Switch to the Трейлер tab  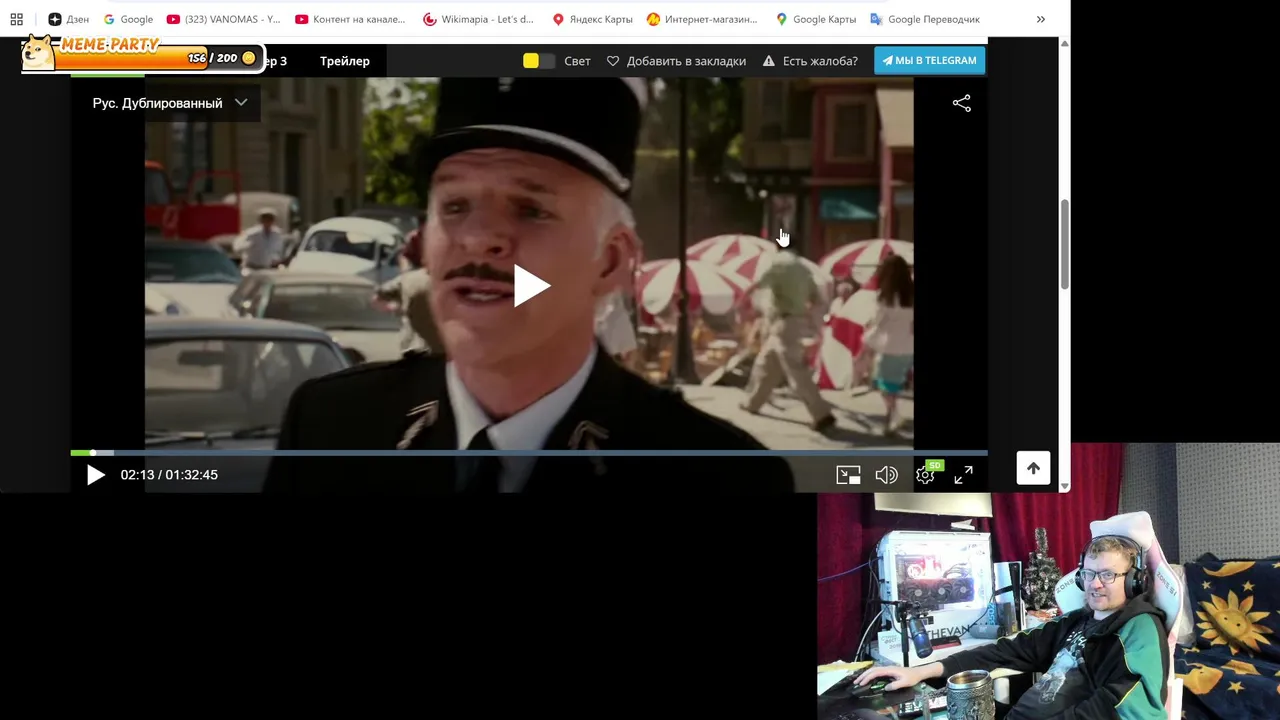tap(345, 61)
